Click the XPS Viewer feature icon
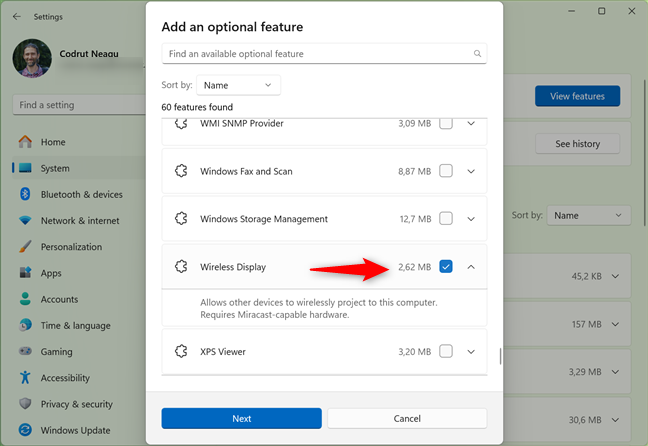648x446 pixels. [181, 351]
